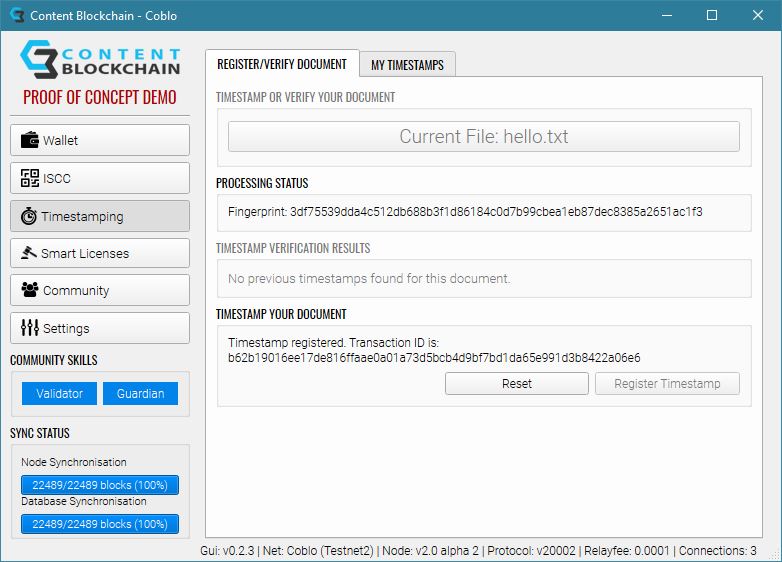Close the Coblo window
The image size is (782, 562).
tap(758, 15)
